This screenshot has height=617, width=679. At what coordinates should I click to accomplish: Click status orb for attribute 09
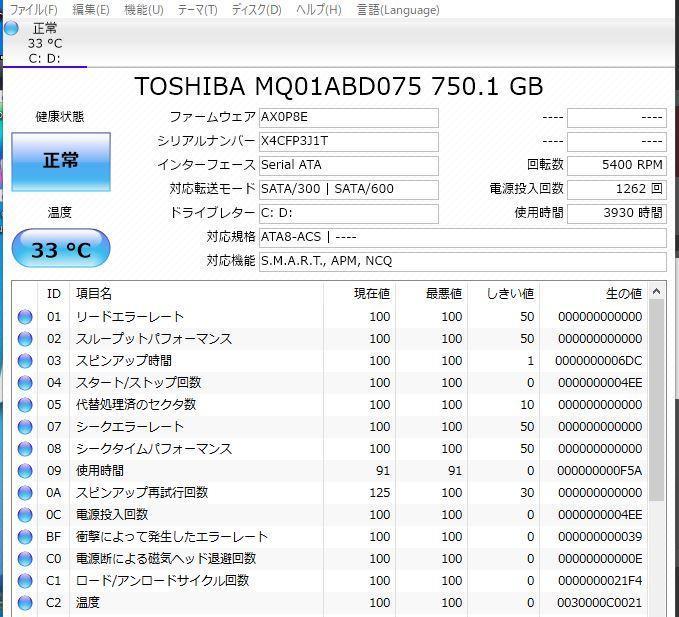coord(25,471)
